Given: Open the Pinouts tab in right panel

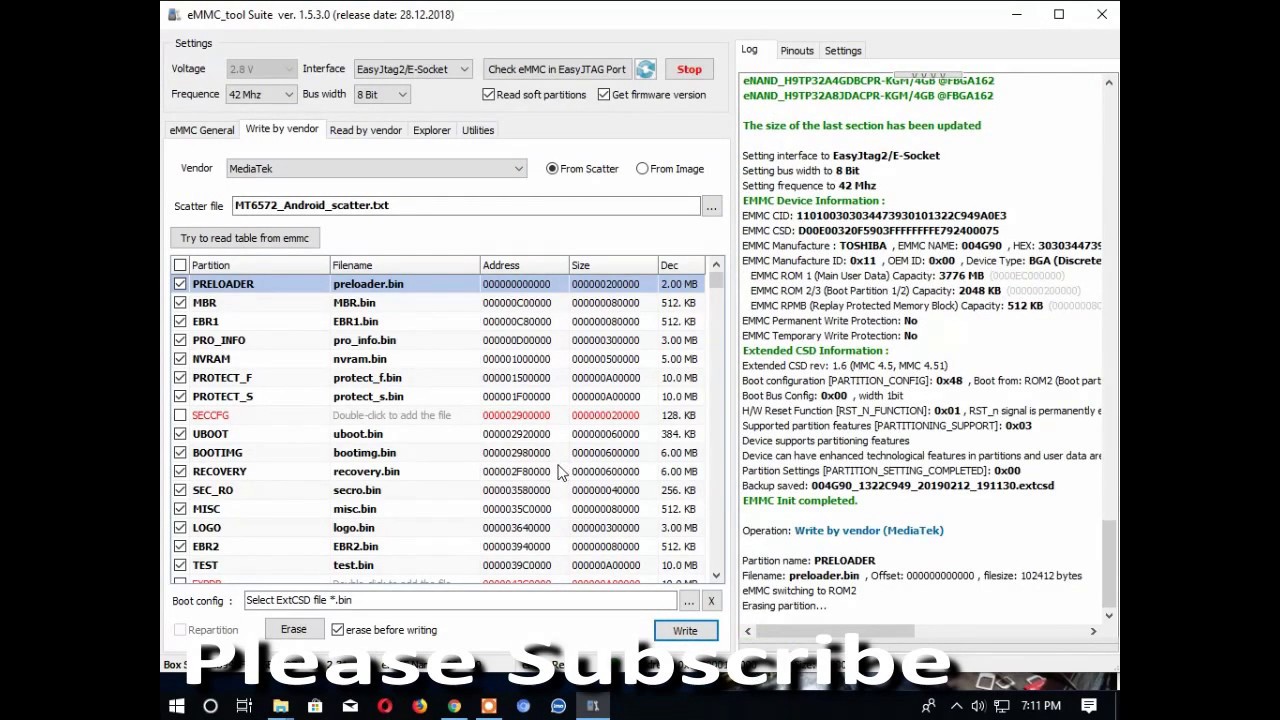Looking at the screenshot, I should click(x=797, y=51).
